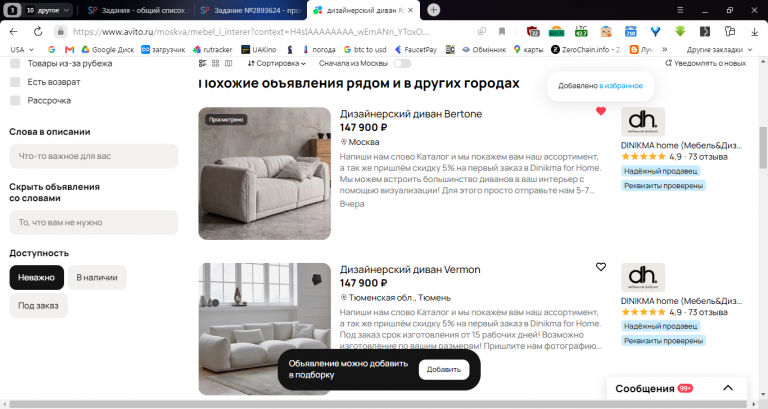Switch to Задания - общий список tab
This screenshot has height=409, width=768.
[x=138, y=10]
